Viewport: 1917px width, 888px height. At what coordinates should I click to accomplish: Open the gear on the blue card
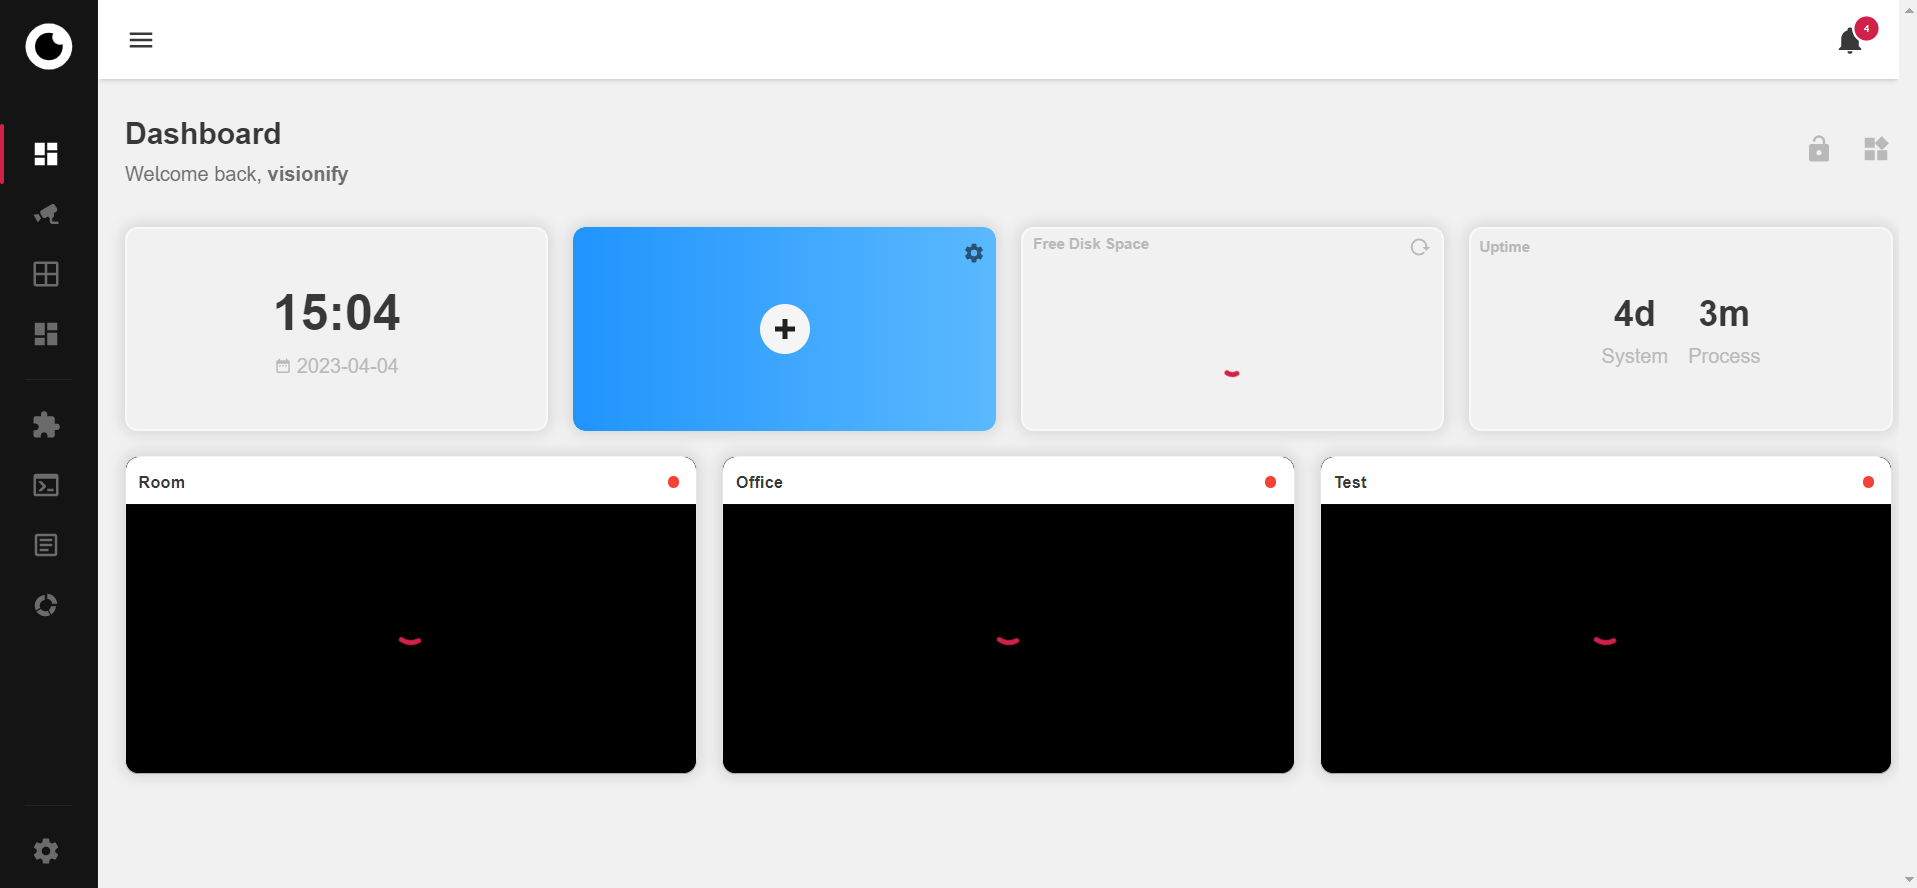click(974, 253)
